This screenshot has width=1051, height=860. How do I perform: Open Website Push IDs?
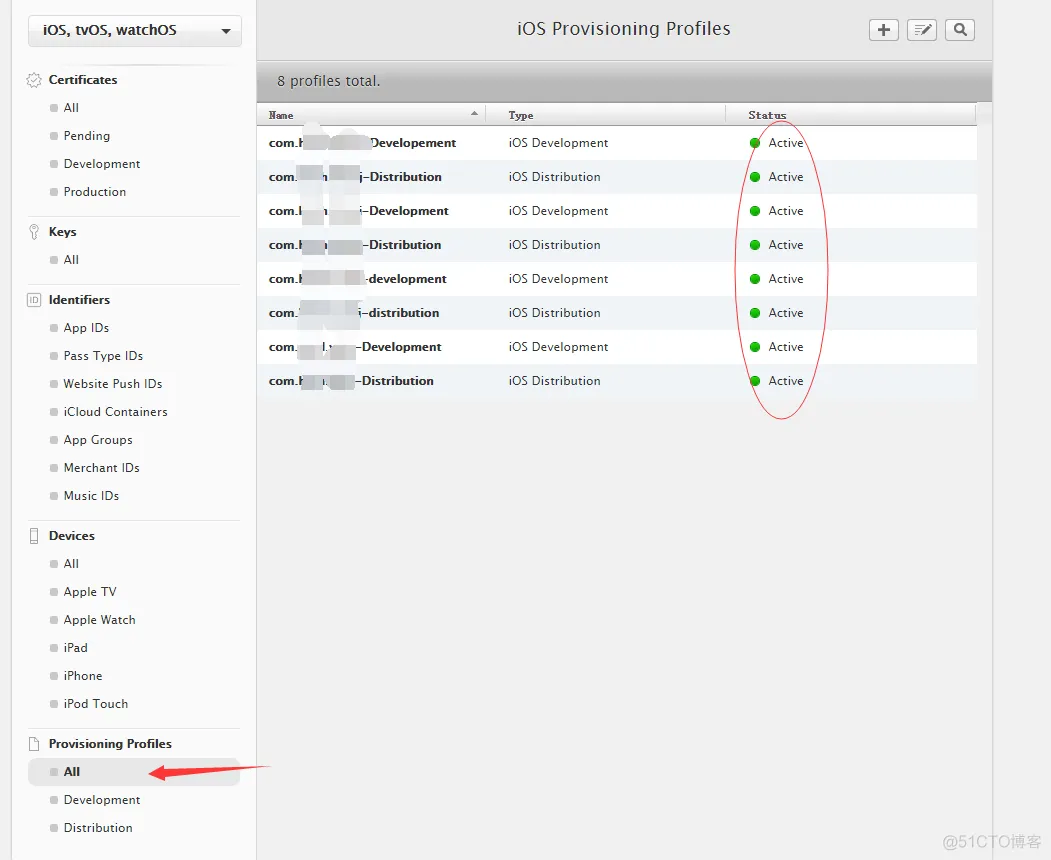[x=113, y=384]
